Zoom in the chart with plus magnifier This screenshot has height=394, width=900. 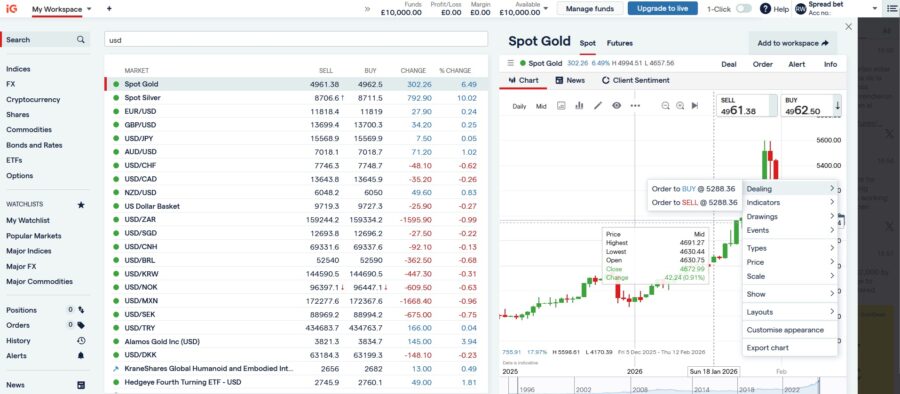tap(680, 106)
